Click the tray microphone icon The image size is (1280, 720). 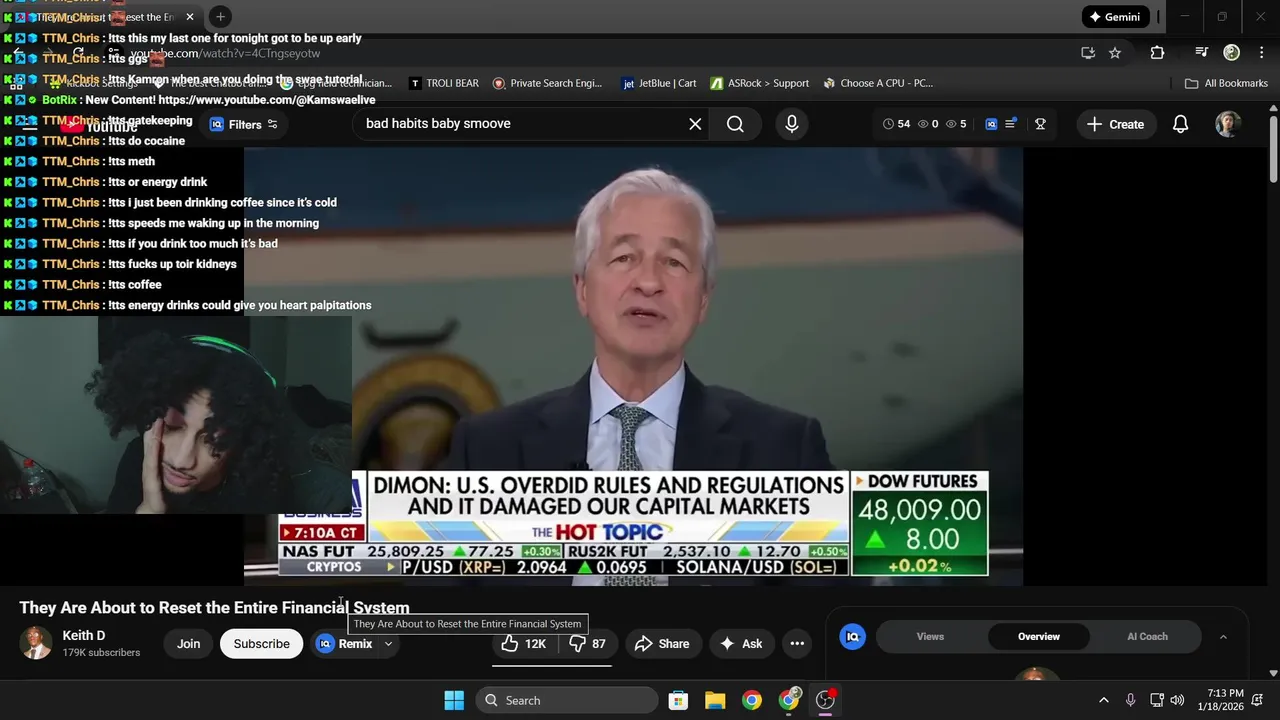point(1130,700)
